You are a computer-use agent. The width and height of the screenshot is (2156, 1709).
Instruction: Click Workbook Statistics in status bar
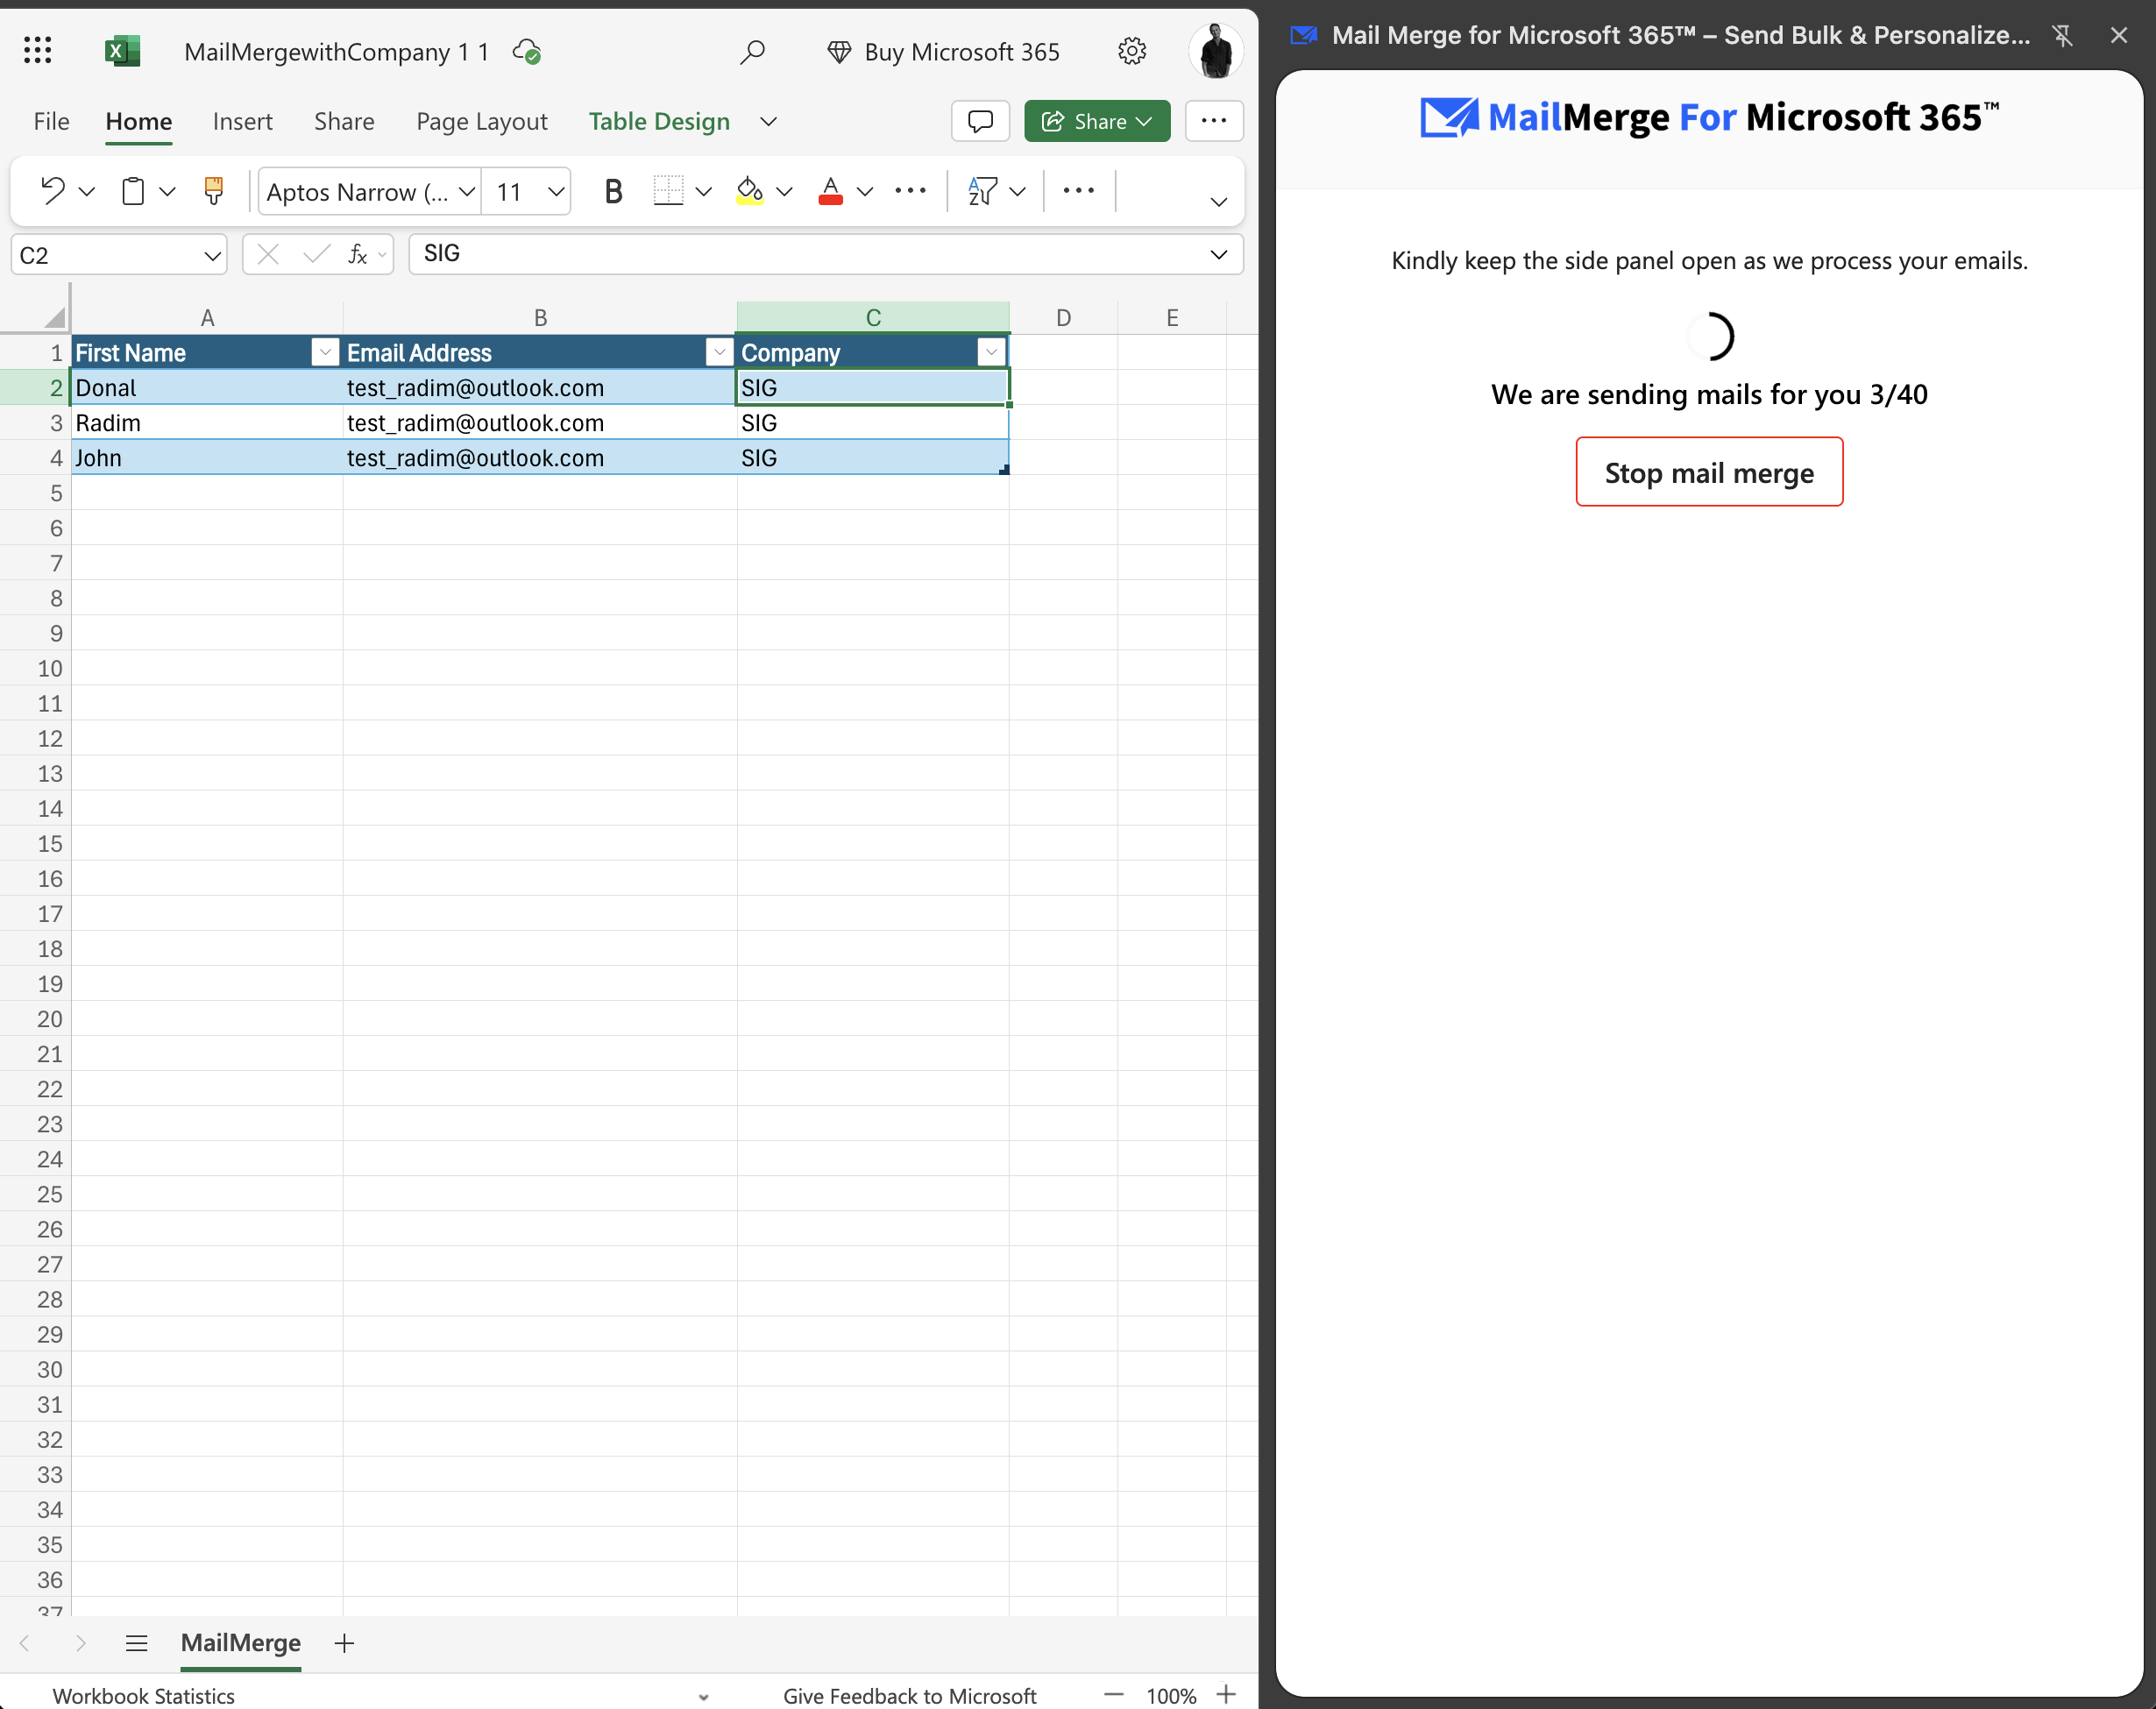pyautogui.click(x=144, y=1696)
